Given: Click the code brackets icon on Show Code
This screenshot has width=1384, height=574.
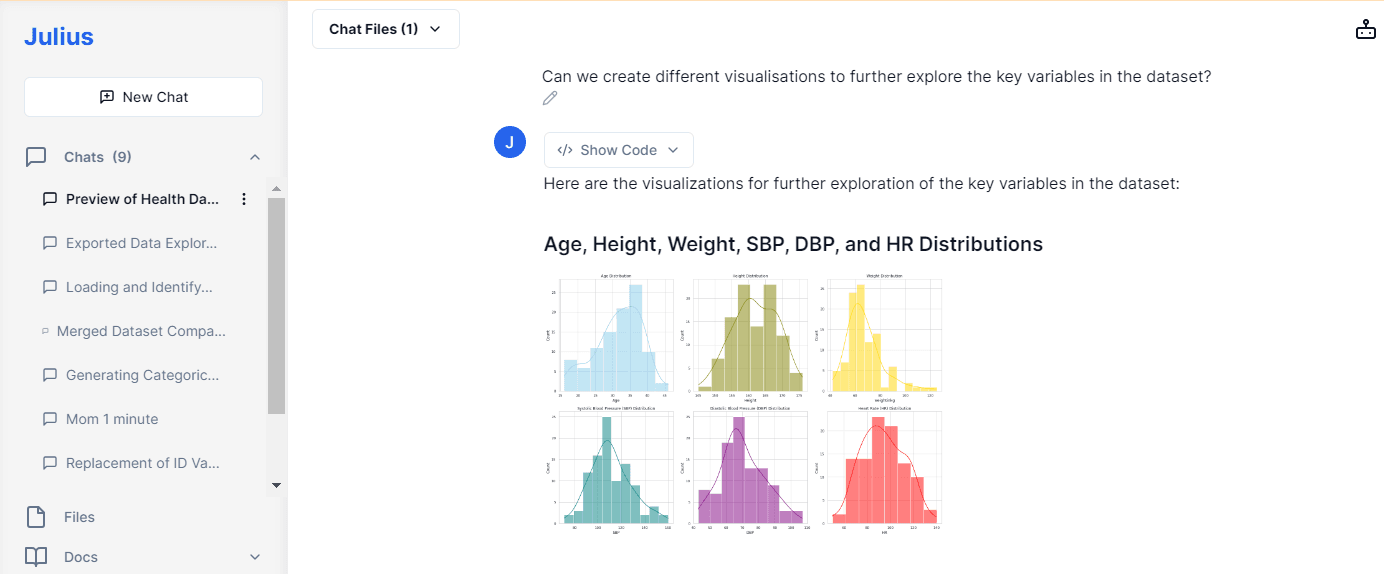Looking at the screenshot, I should tap(565, 150).
